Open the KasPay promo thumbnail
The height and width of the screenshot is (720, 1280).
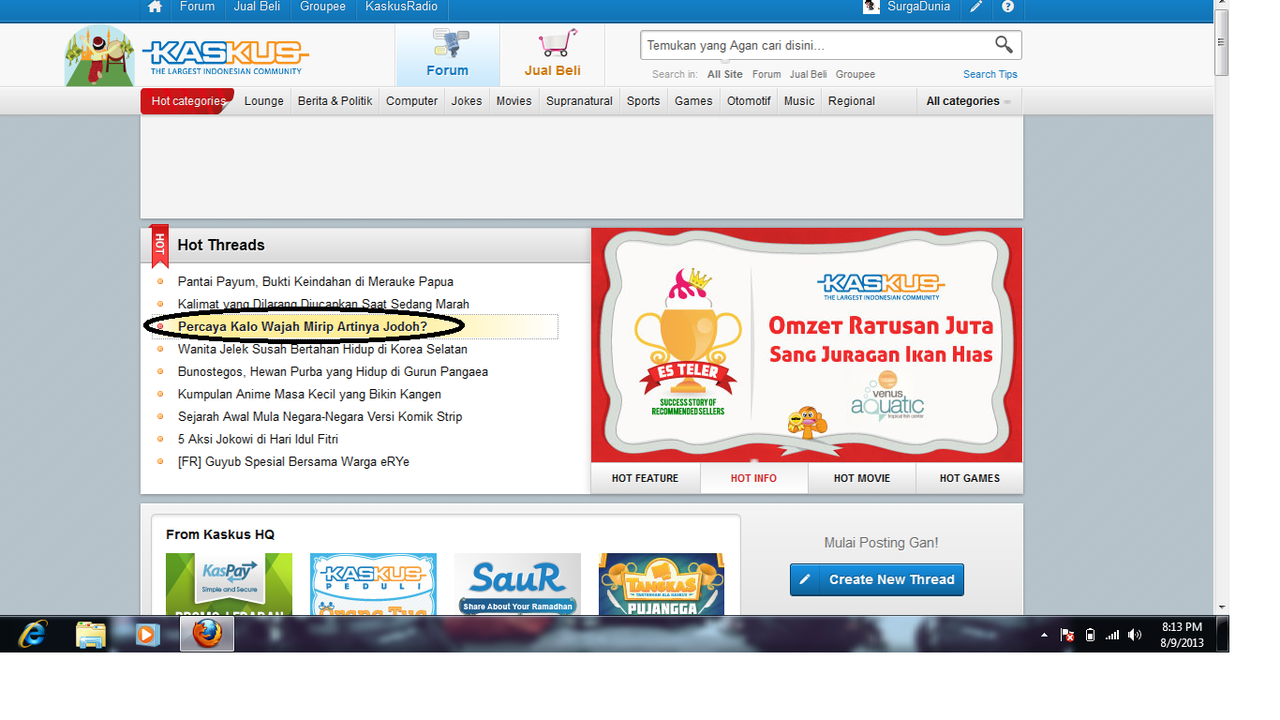tap(229, 584)
